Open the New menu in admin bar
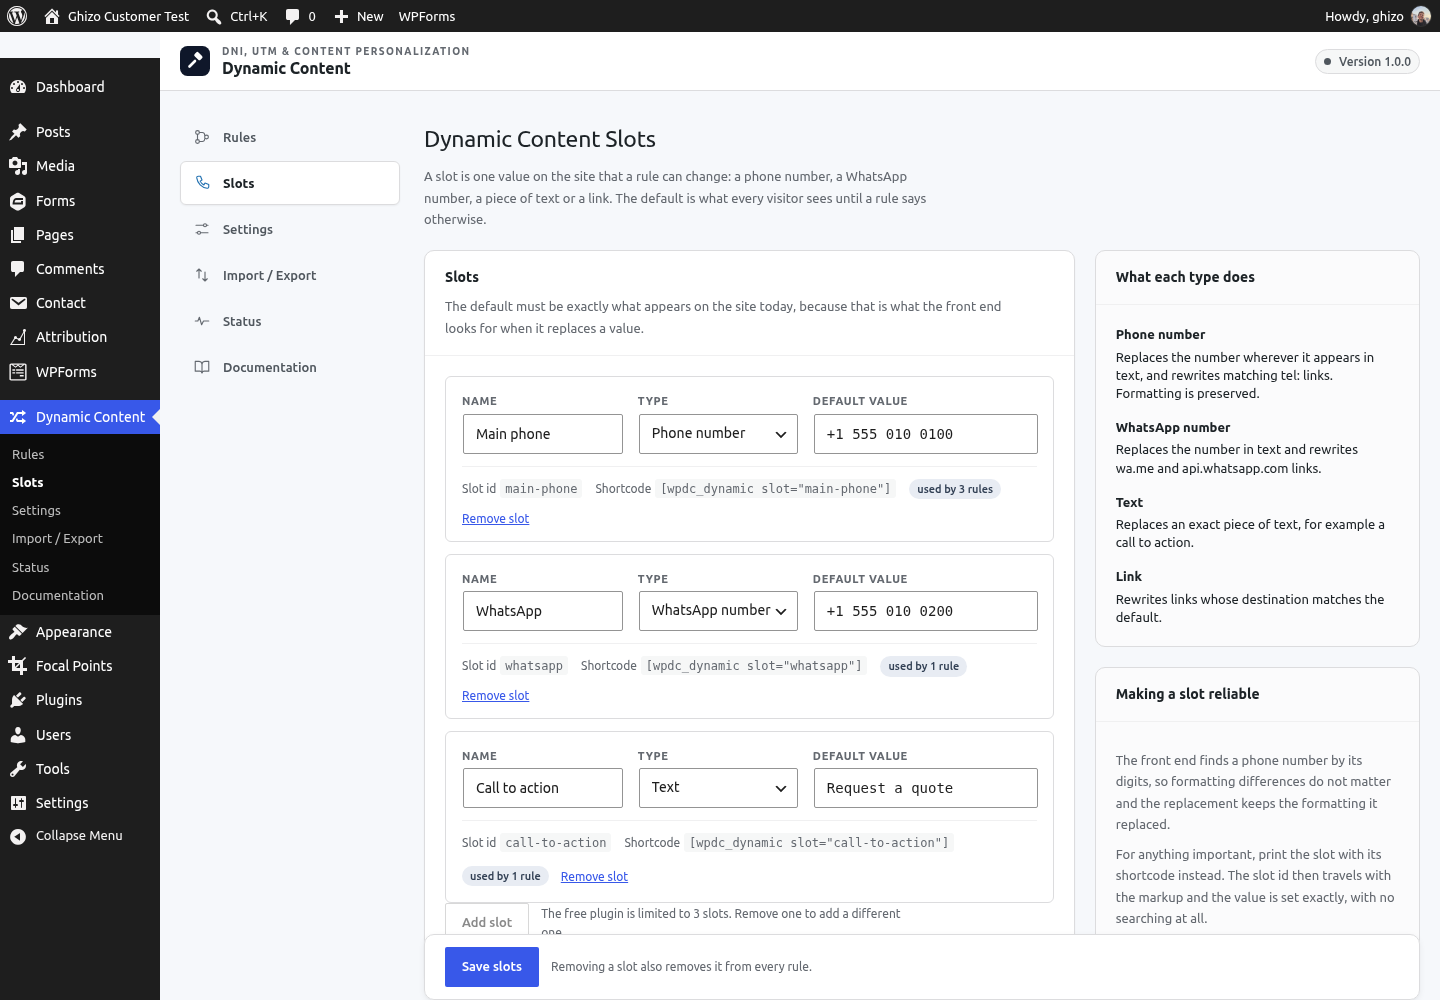 click(358, 16)
